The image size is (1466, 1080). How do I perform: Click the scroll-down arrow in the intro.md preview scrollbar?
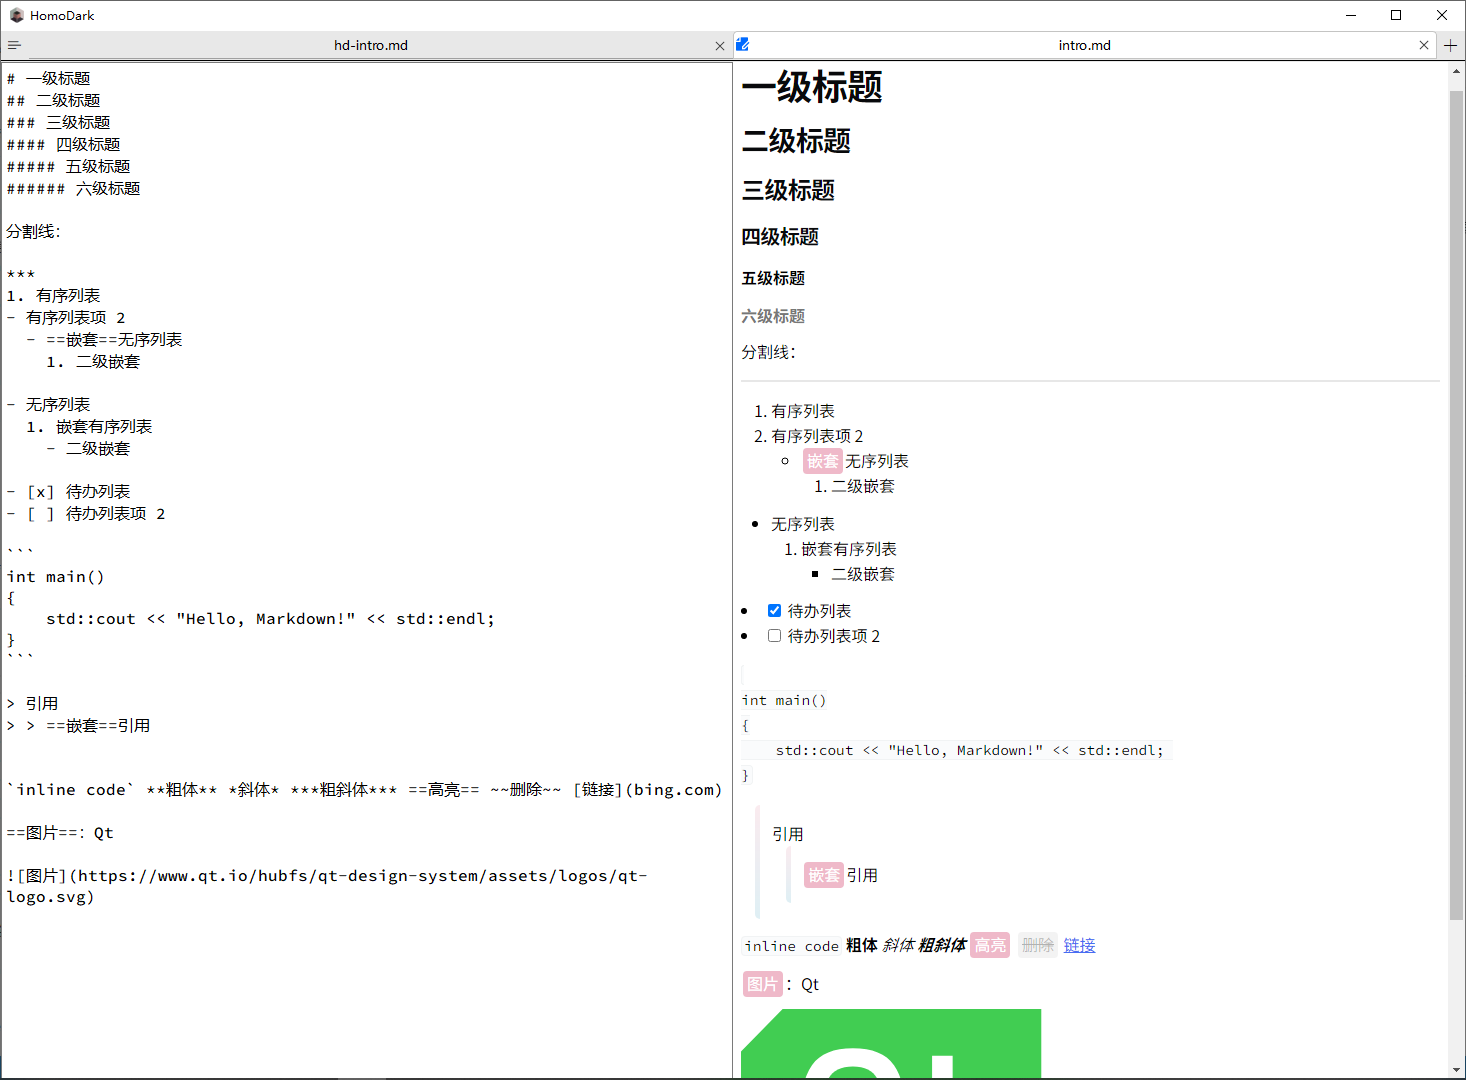(1456, 1069)
